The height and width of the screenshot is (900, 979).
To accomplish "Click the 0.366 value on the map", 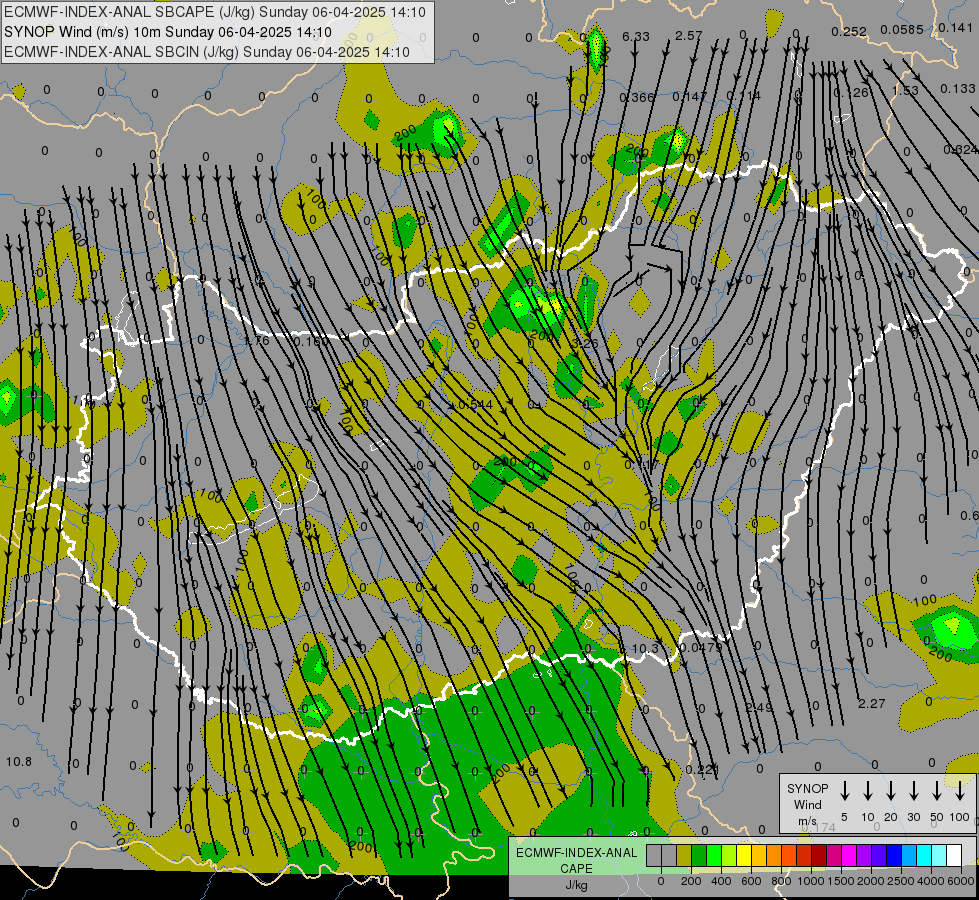I will 637,97.
